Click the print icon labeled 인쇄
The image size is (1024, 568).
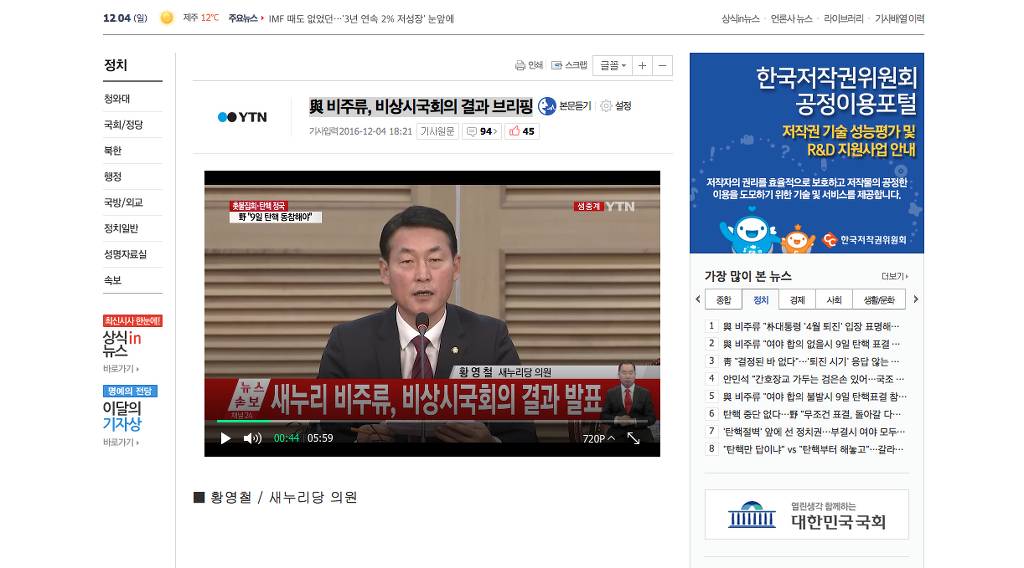[x=529, y=65]
